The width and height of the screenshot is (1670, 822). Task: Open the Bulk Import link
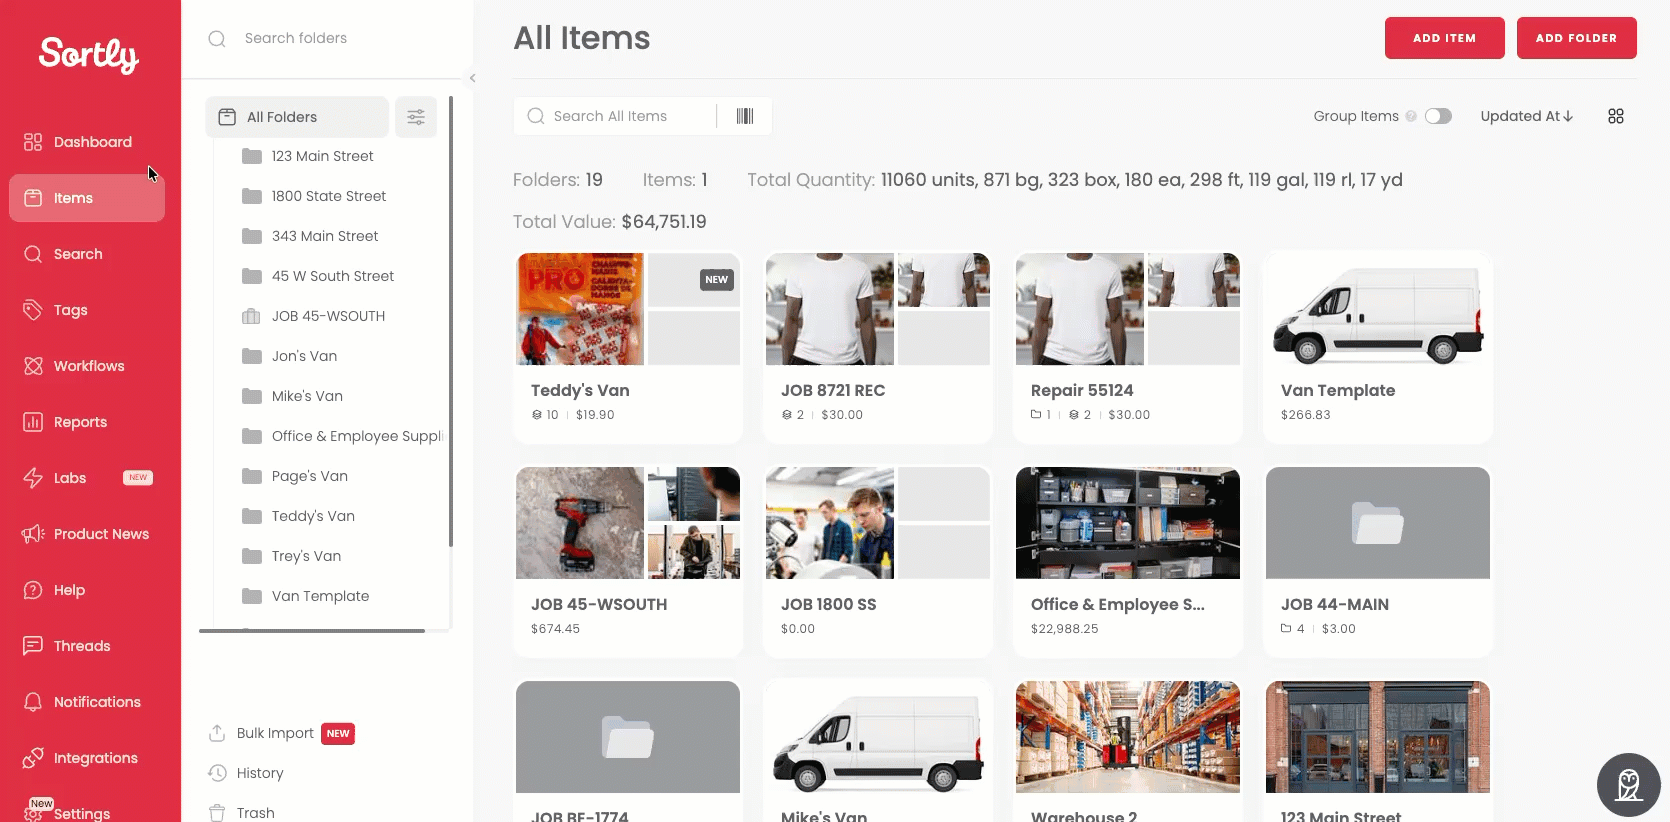tap(275, 733)
